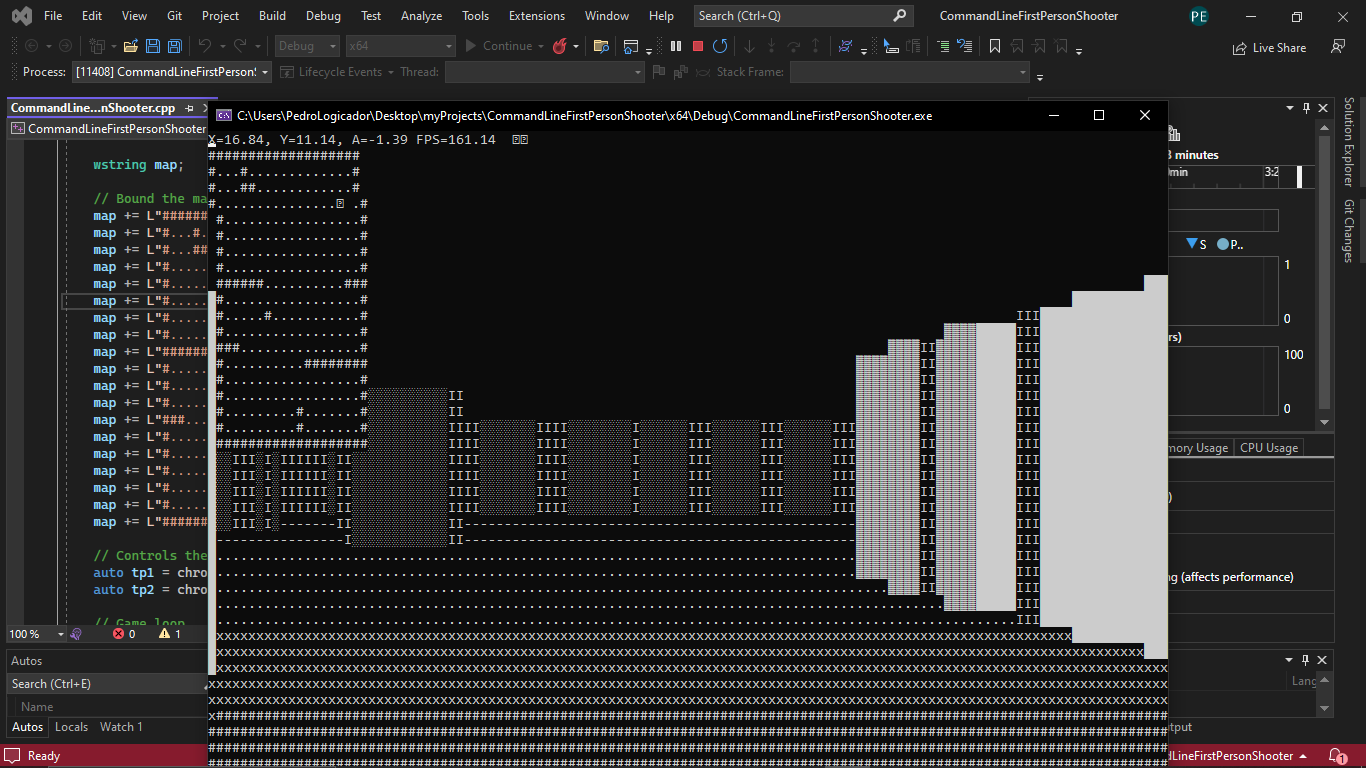The image size is (1366, 768).
Task: Click the increase line indent icon
Action: coord(943,46)
